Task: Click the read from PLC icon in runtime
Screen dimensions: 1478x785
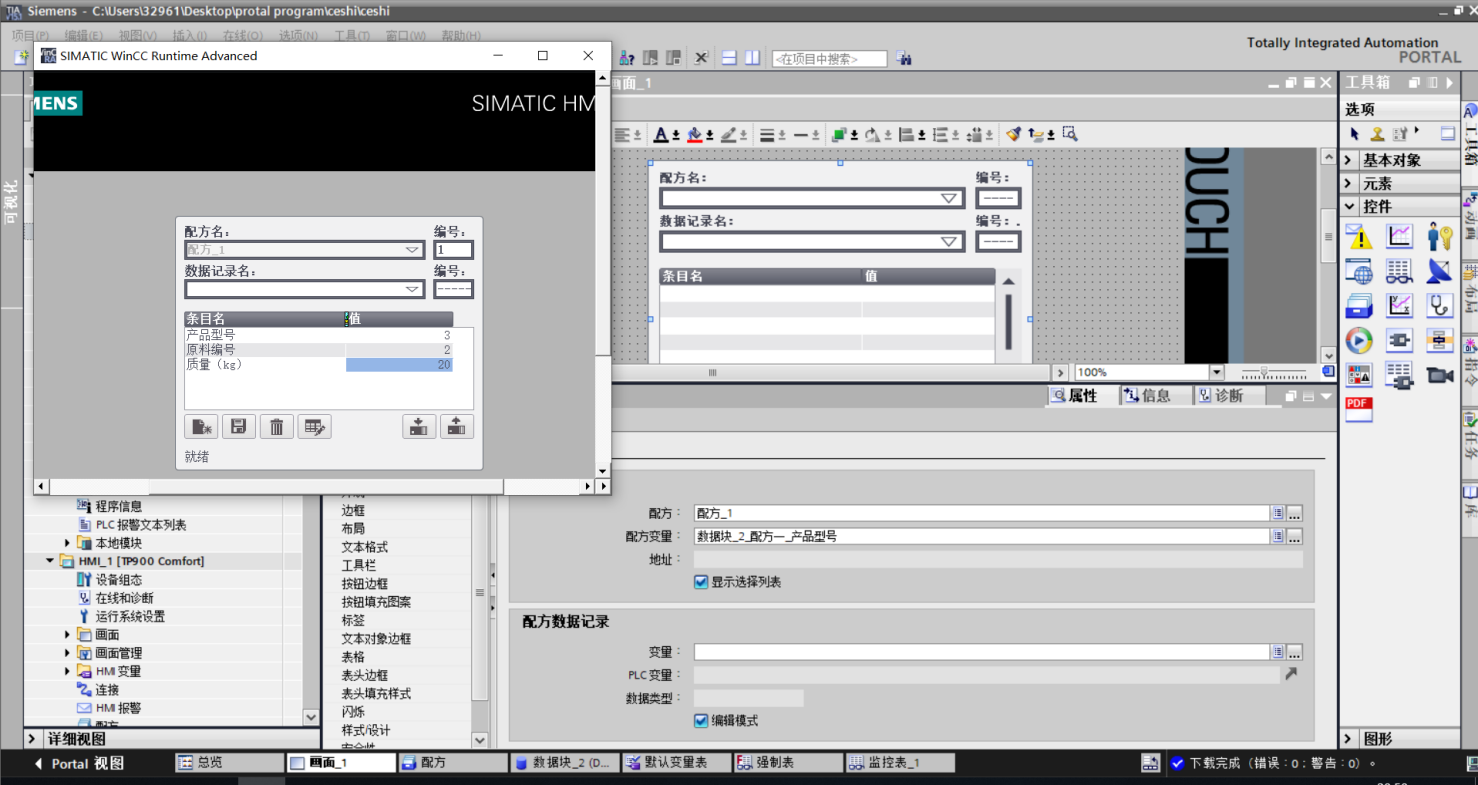Action: [x=457, y=427]
